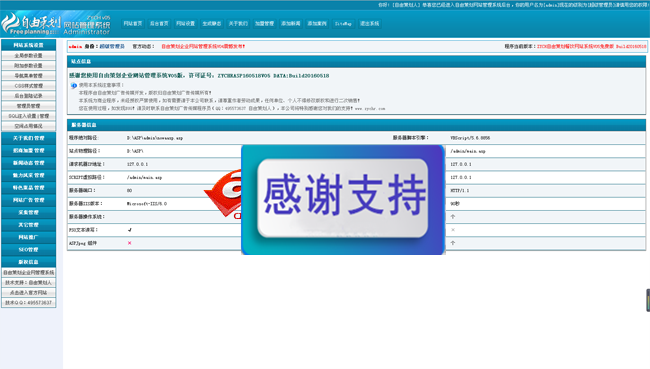Screen dimensions: 650x369
Task: Click 技术支持：自由策划人 sidebar entry
Action: click(x=29, y=282)
